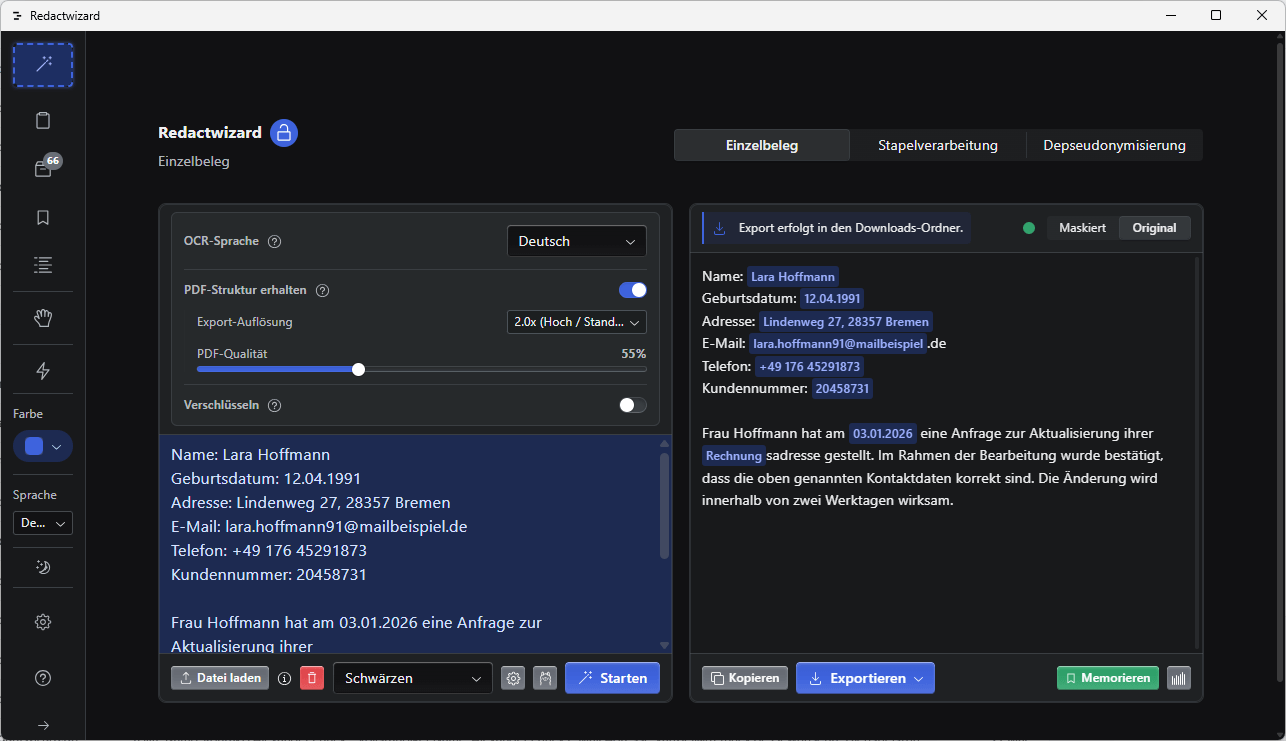Open help with the sidebar question mark
This screenshot has width=1286, height=741.
click(x=43, y=678)
